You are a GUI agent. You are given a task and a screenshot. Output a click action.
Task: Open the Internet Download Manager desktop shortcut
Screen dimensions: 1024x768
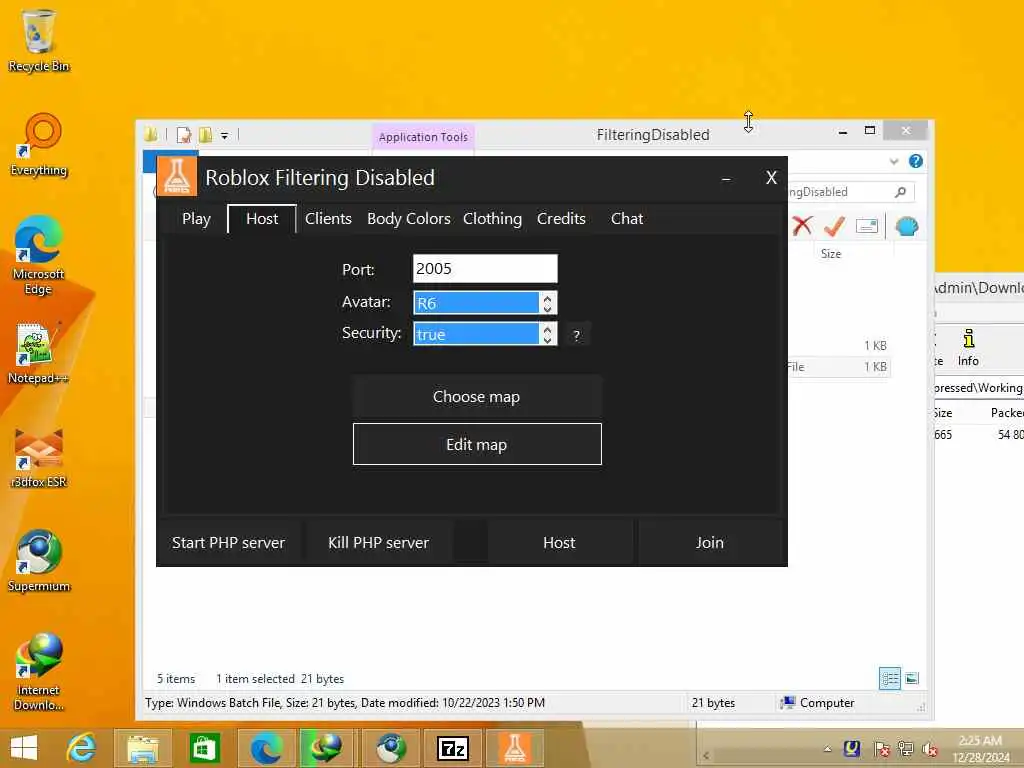tap(39, 671)
